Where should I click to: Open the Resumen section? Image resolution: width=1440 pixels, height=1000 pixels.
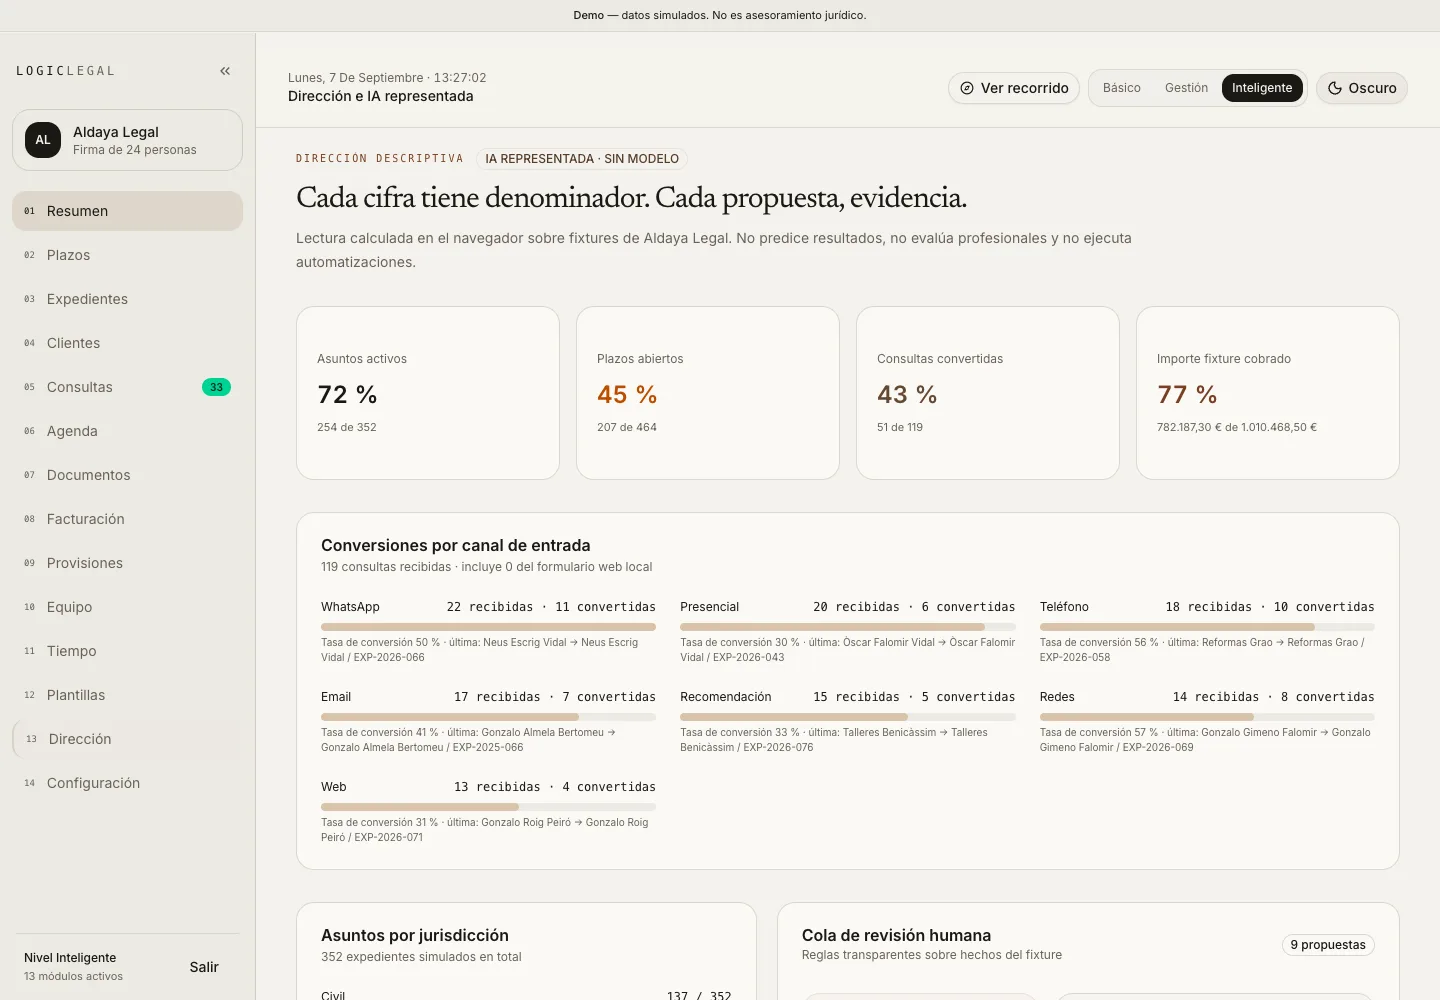pos(127,211)
